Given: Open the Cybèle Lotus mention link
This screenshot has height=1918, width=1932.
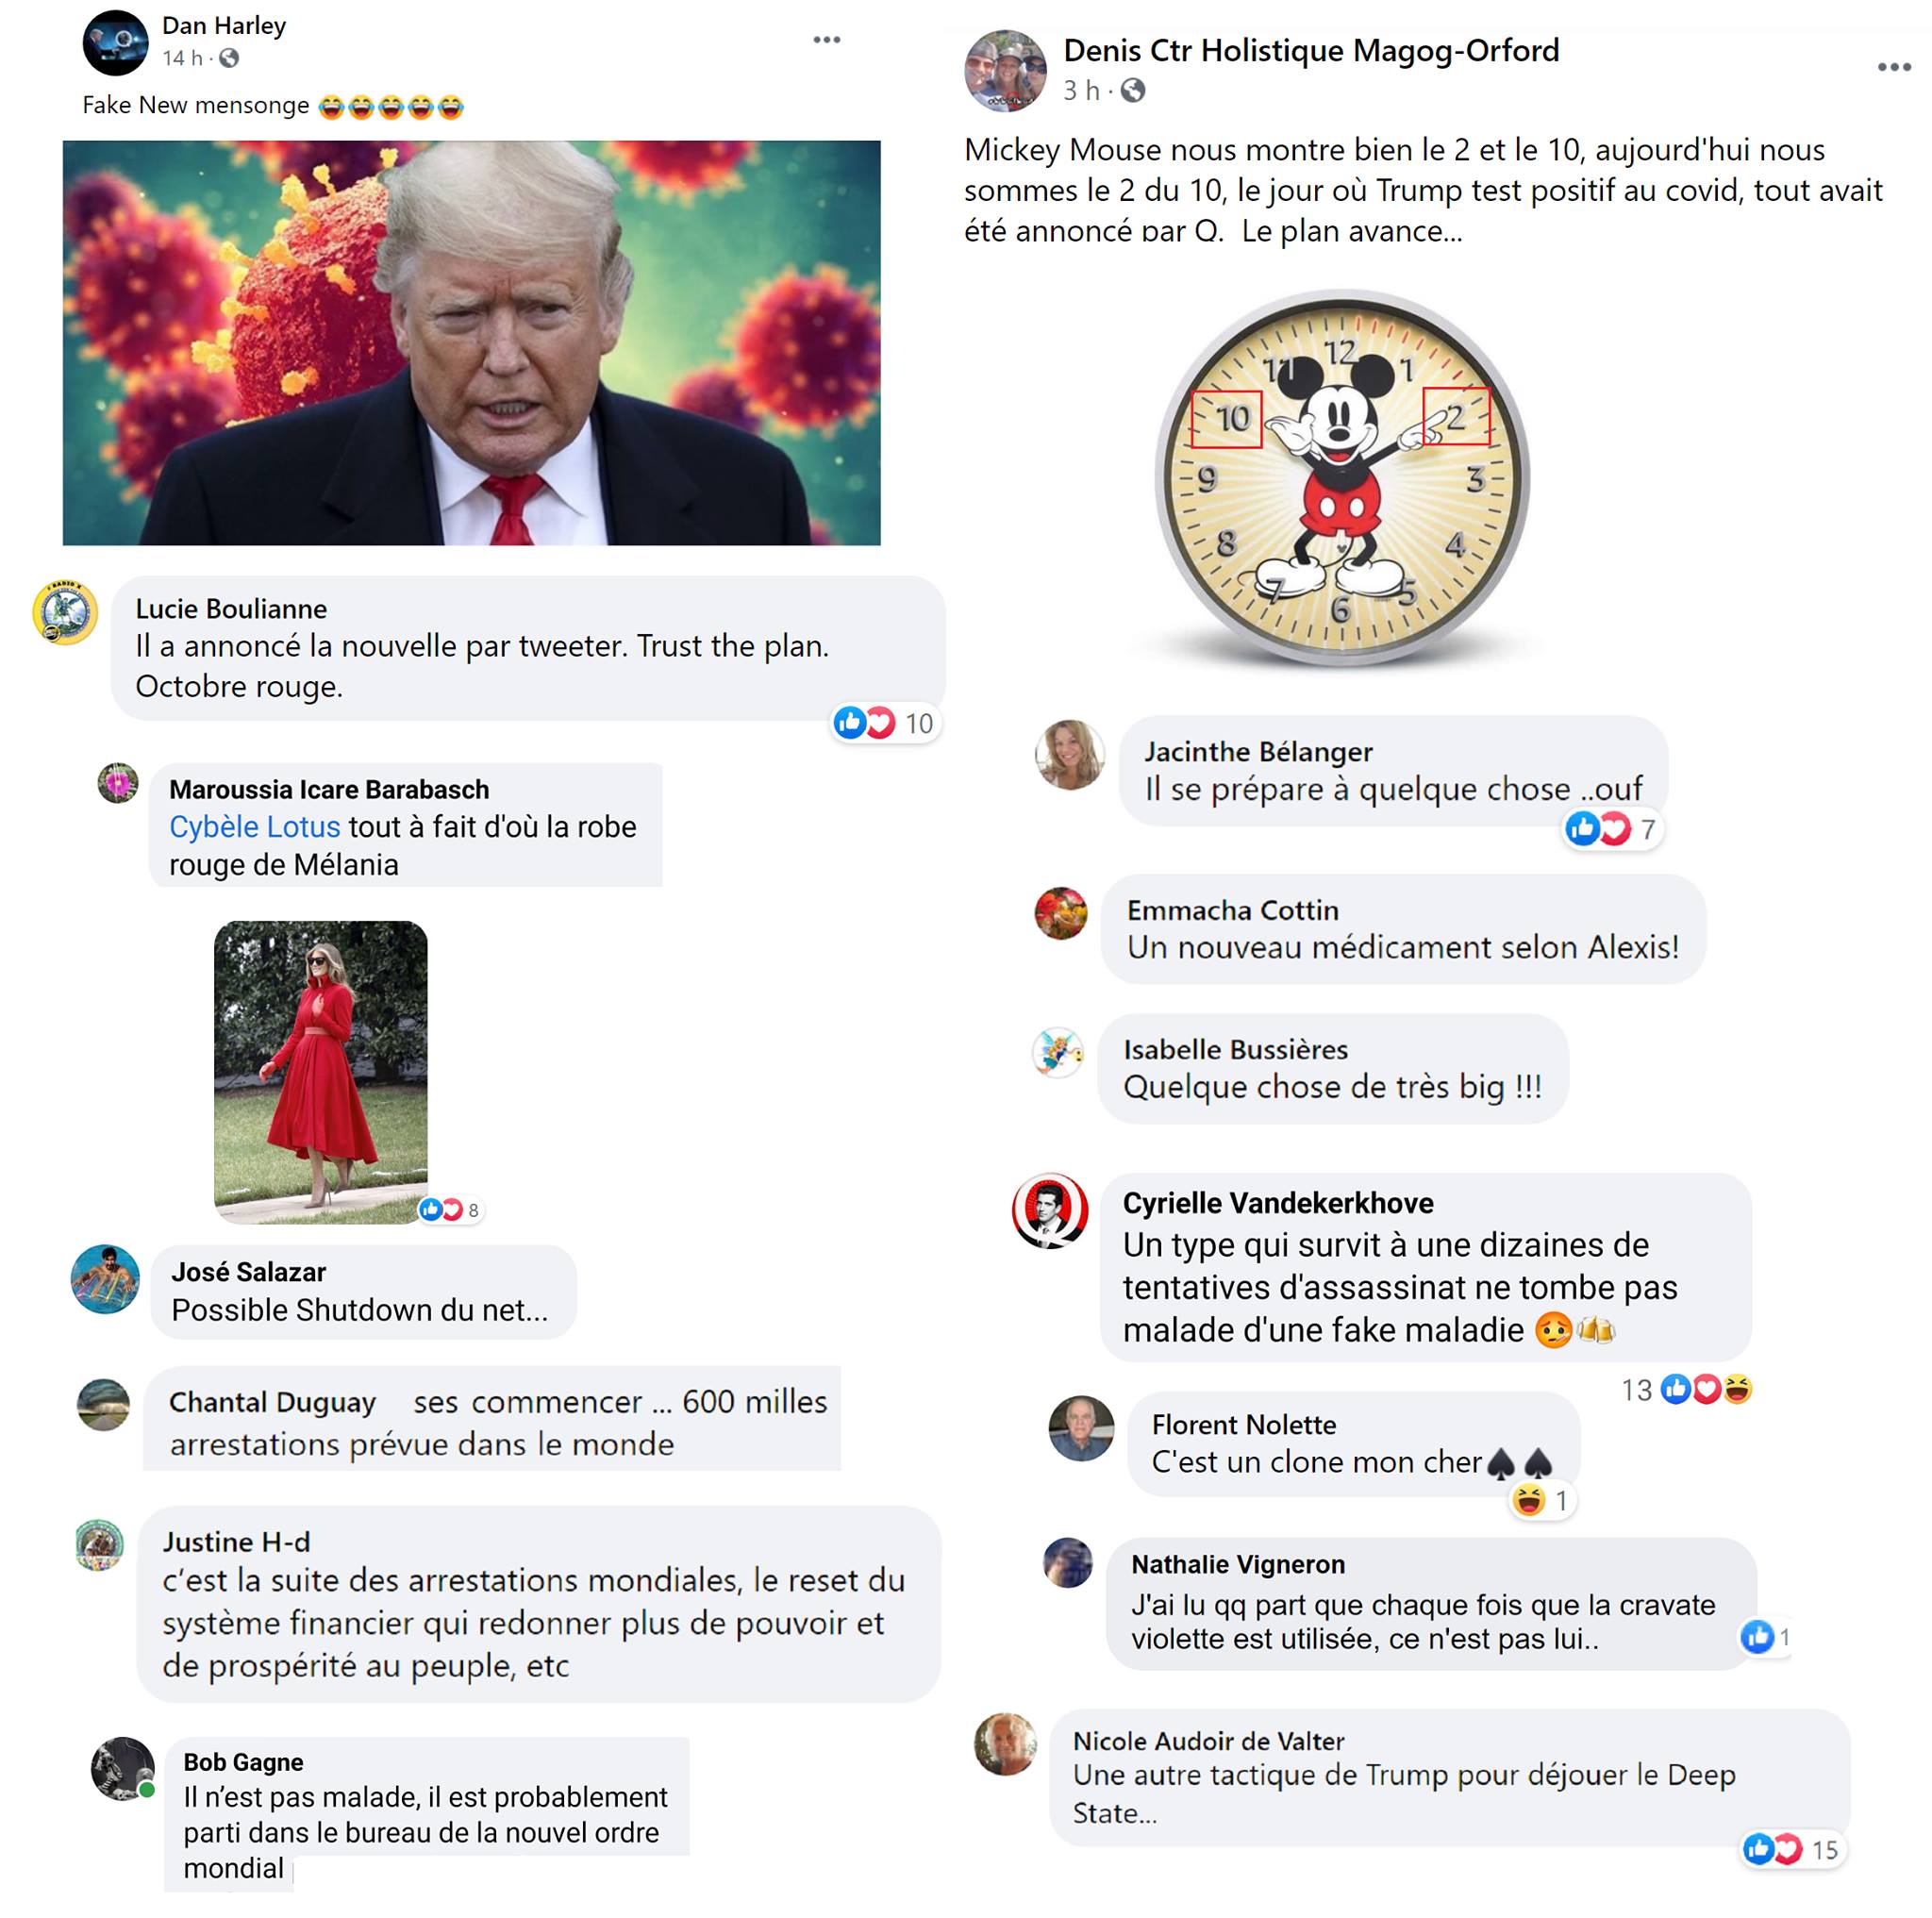Looking at the screenshot, I should (254, 827).
